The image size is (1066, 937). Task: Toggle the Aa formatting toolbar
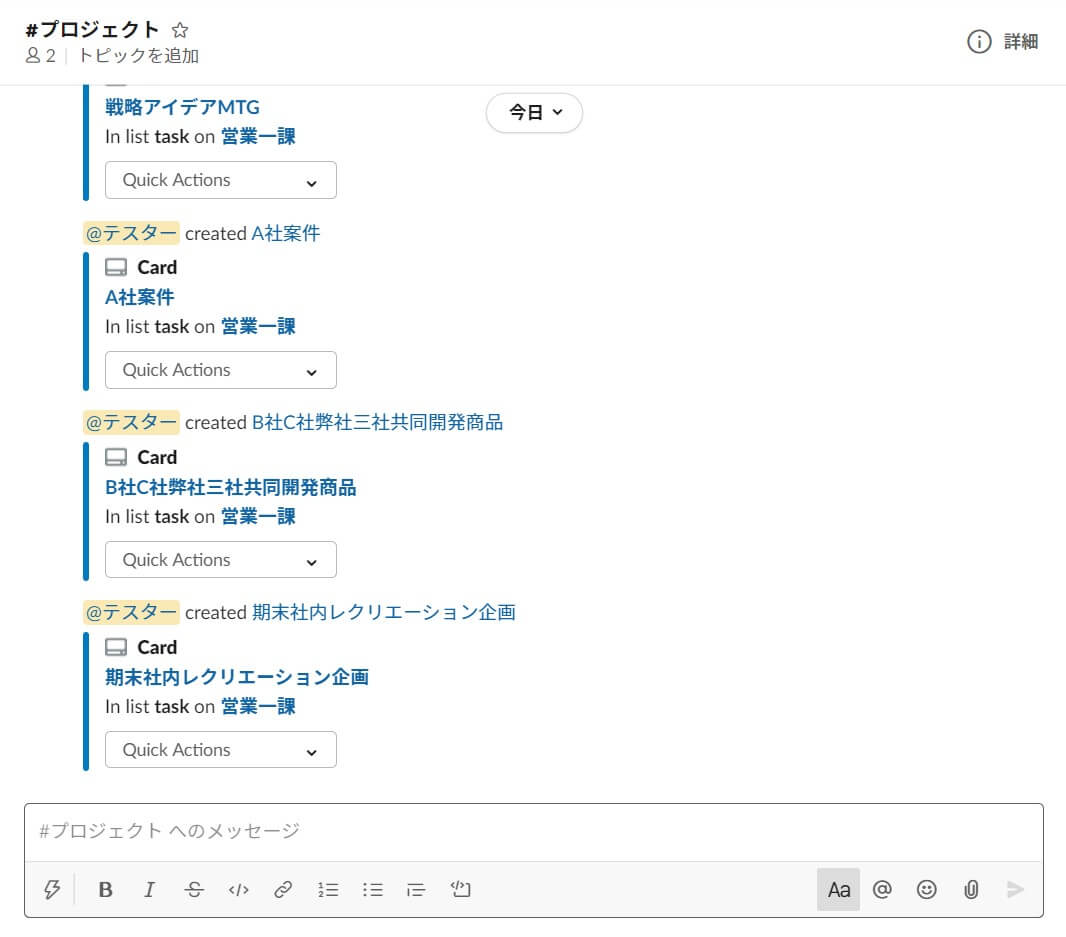[838, 889]
